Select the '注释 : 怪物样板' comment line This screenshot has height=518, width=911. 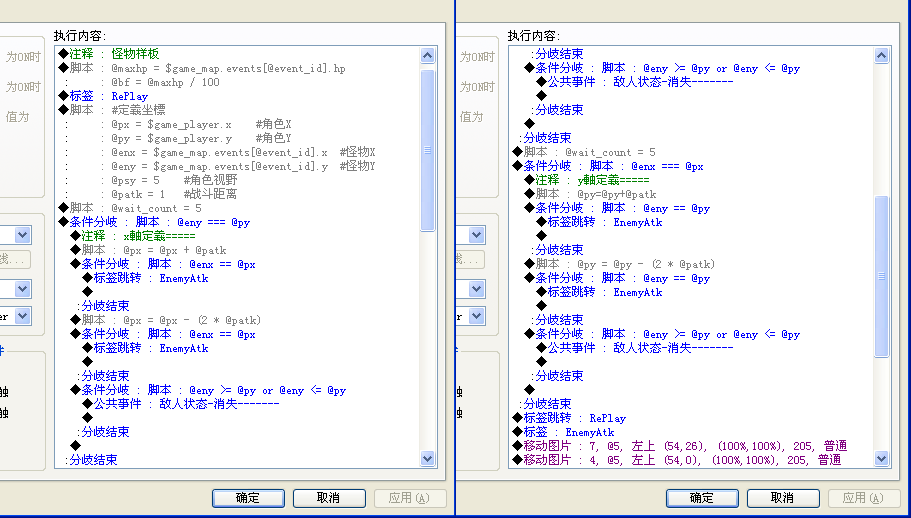[109, 55]
